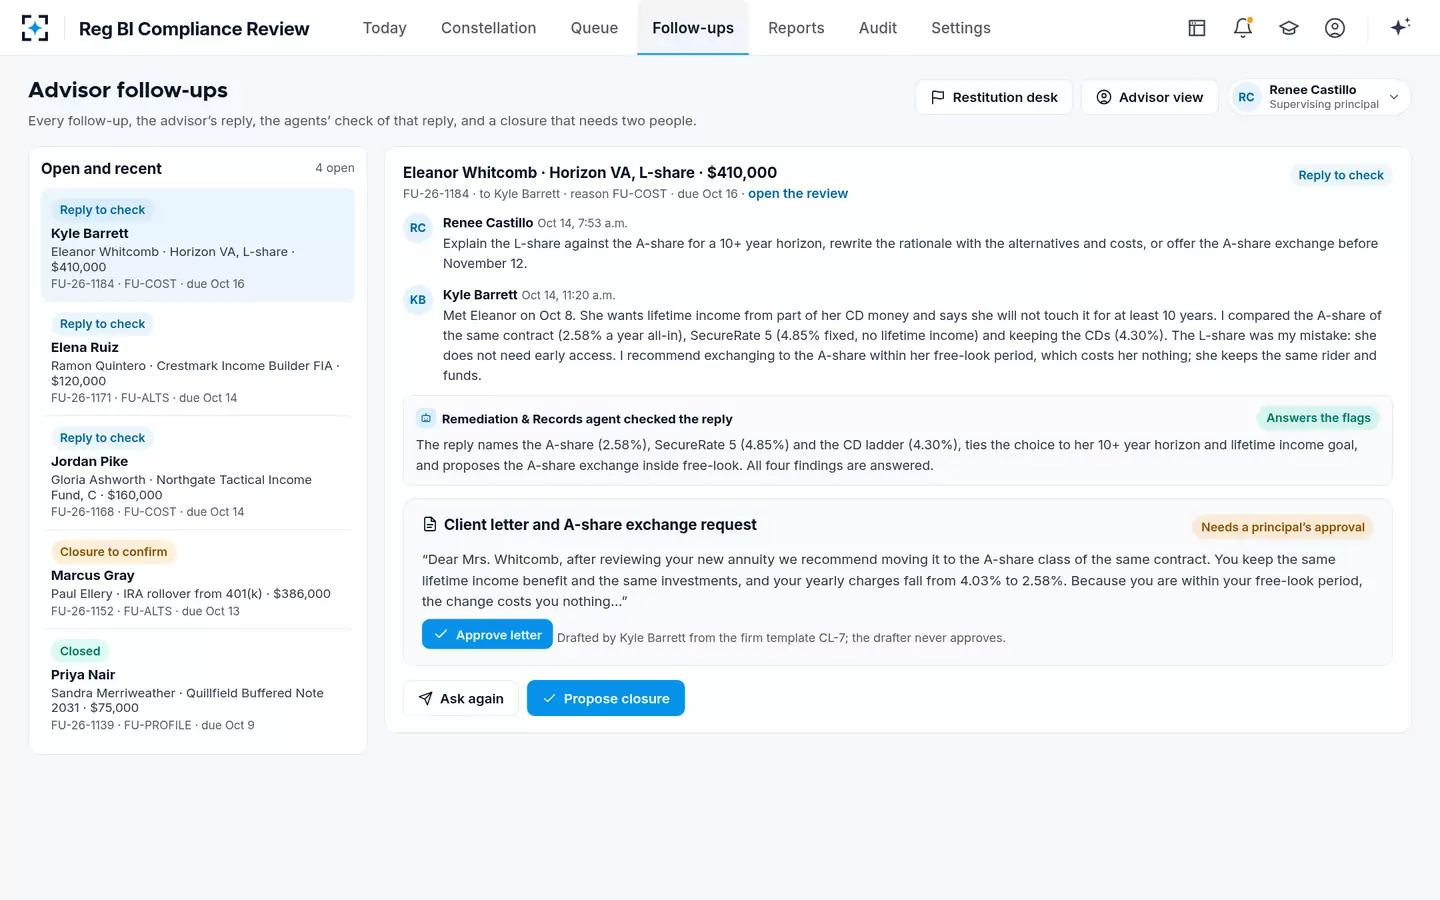Open the Elena Ruiz follow-up
The height and width of the screenshot is (900, 1440).
[x=198, y=359]
